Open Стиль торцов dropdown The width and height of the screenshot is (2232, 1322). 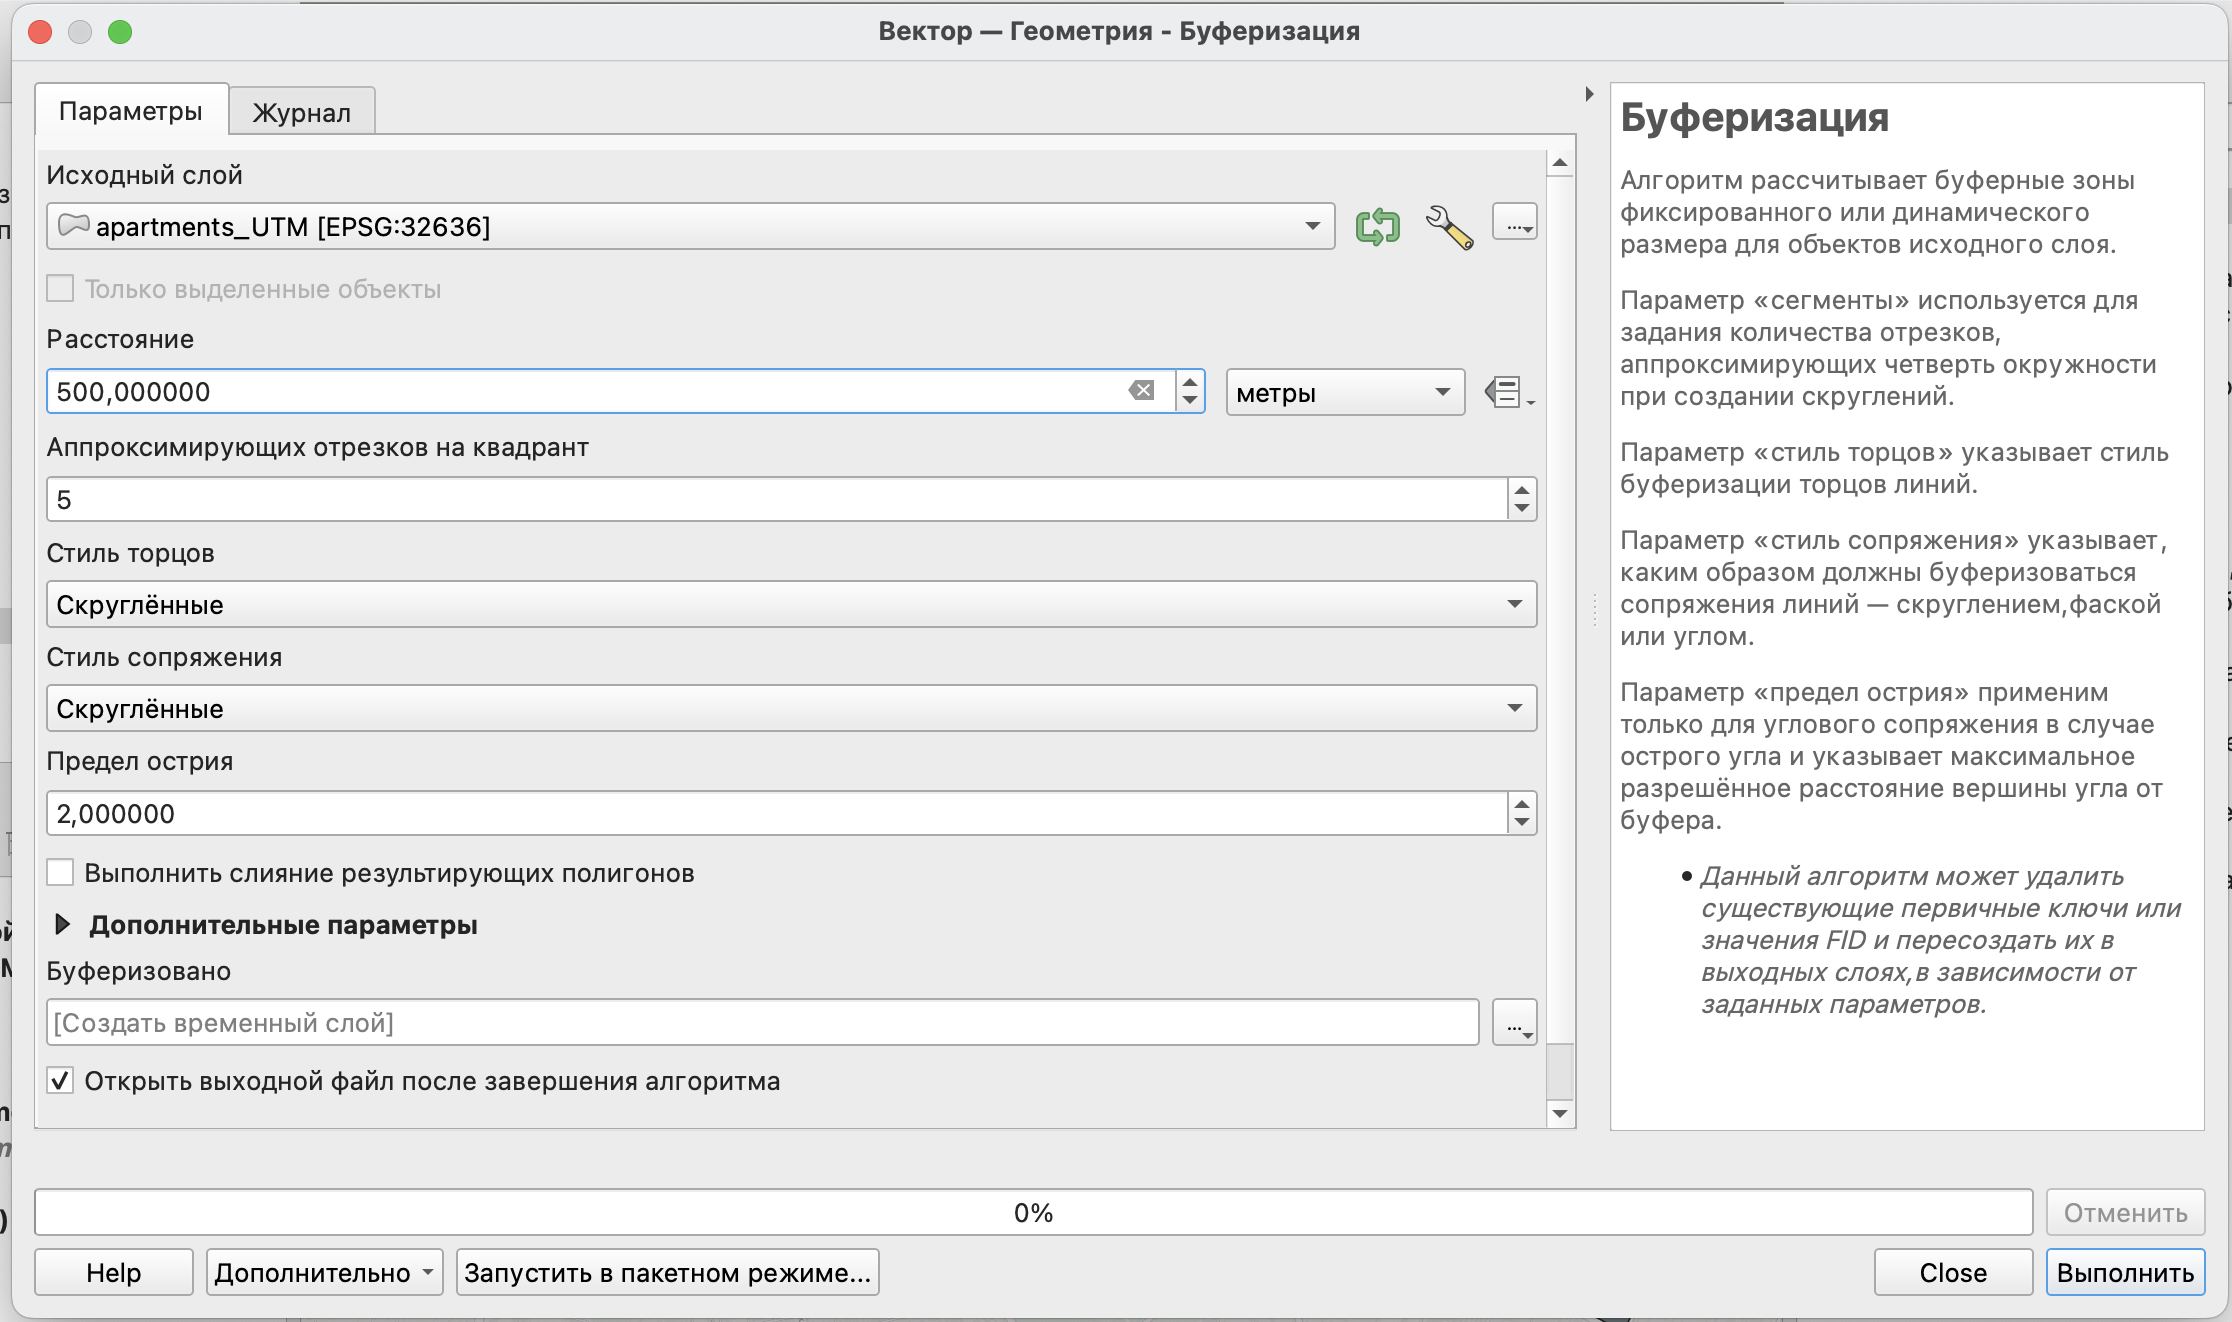pos(790,605)
